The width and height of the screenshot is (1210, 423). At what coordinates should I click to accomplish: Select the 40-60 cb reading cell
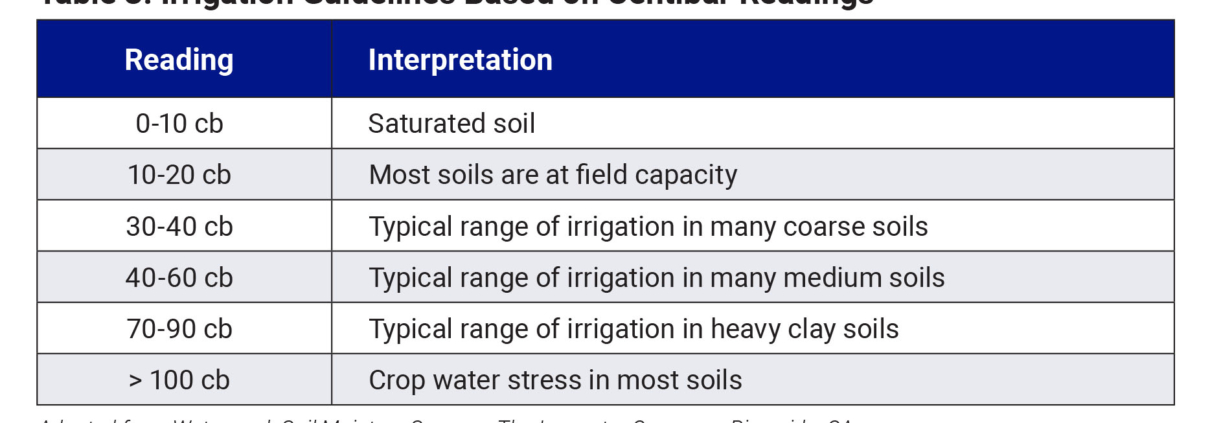click(179, 278)
